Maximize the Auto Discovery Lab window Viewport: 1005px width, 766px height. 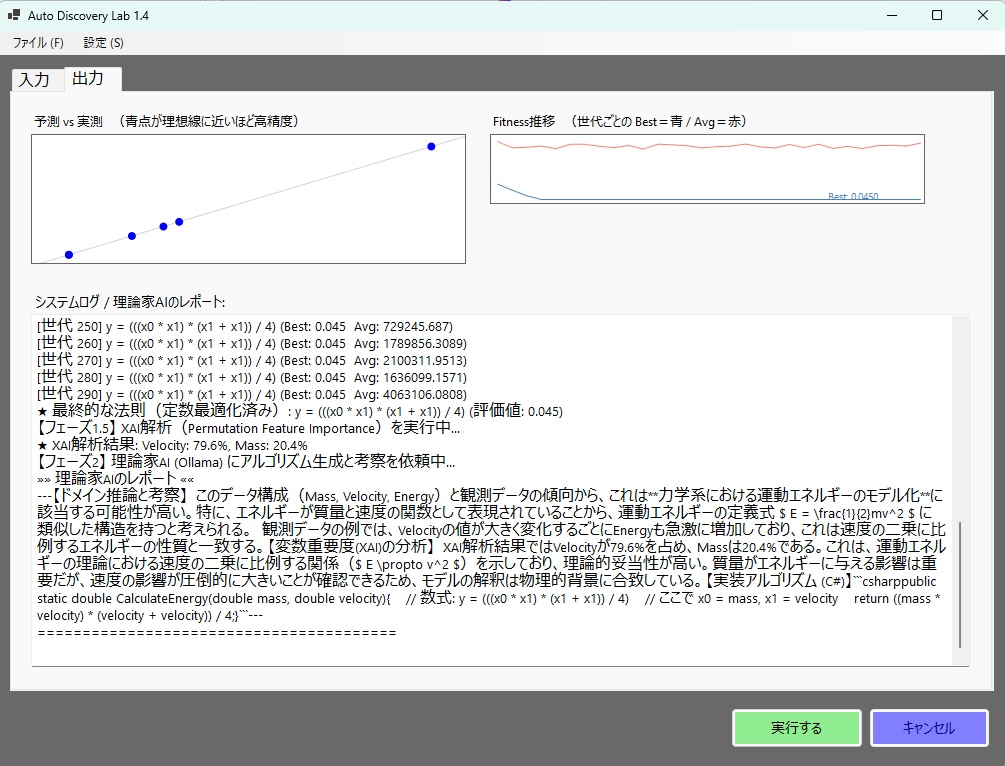(x=936, y=15)
